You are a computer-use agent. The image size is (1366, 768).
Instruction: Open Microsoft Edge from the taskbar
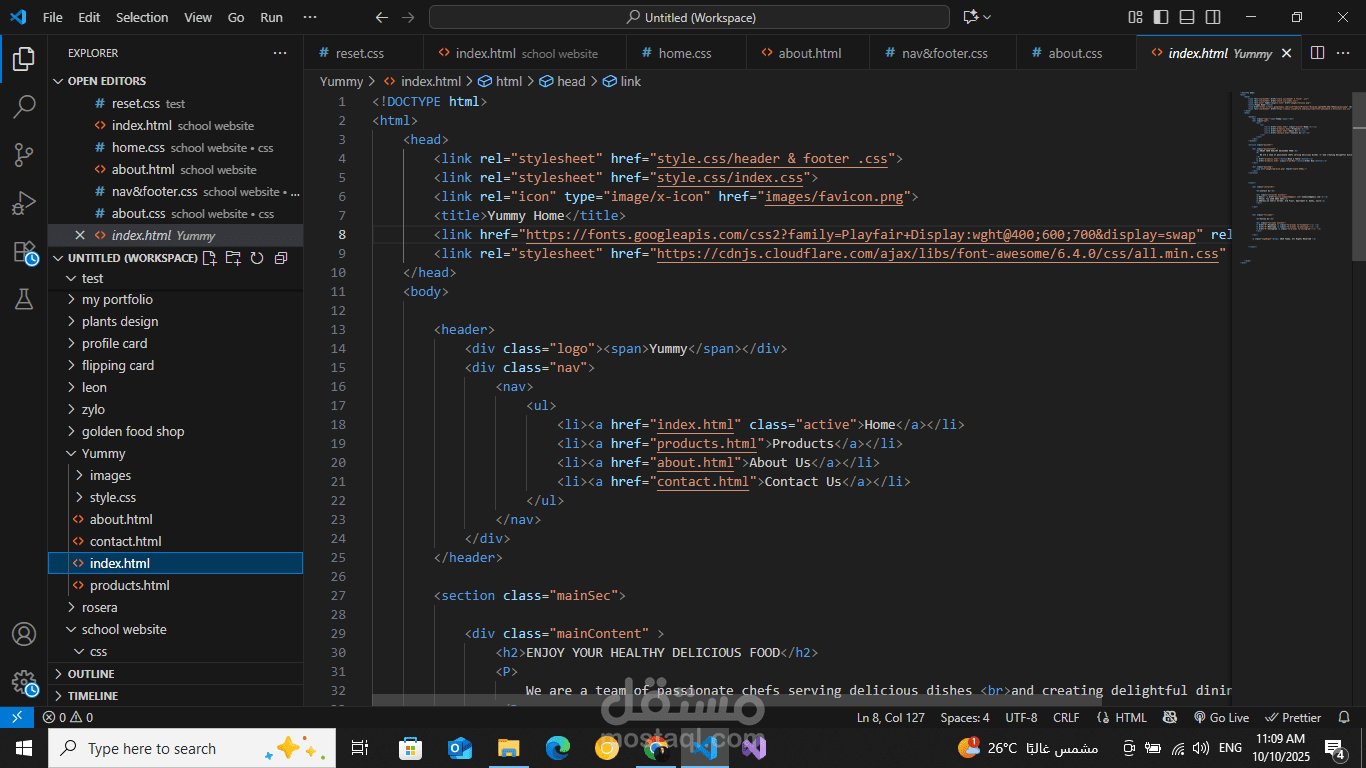pos(558,748)
